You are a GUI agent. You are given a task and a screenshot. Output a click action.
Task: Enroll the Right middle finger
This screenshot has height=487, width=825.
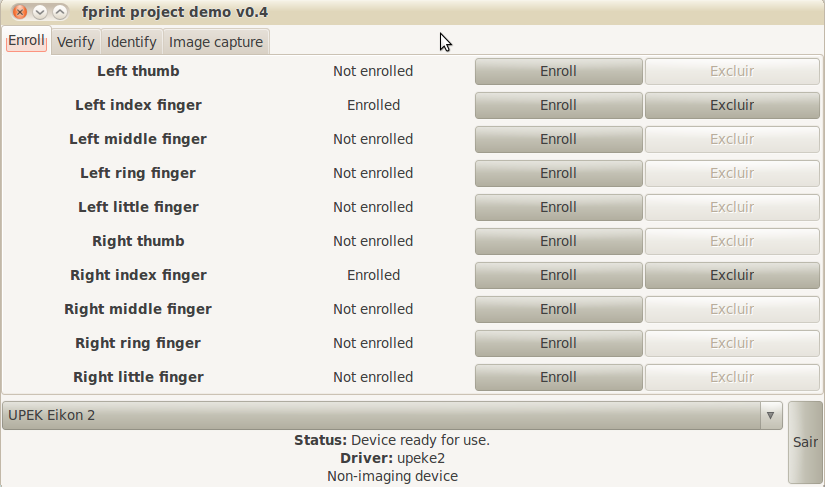point(558,309)
